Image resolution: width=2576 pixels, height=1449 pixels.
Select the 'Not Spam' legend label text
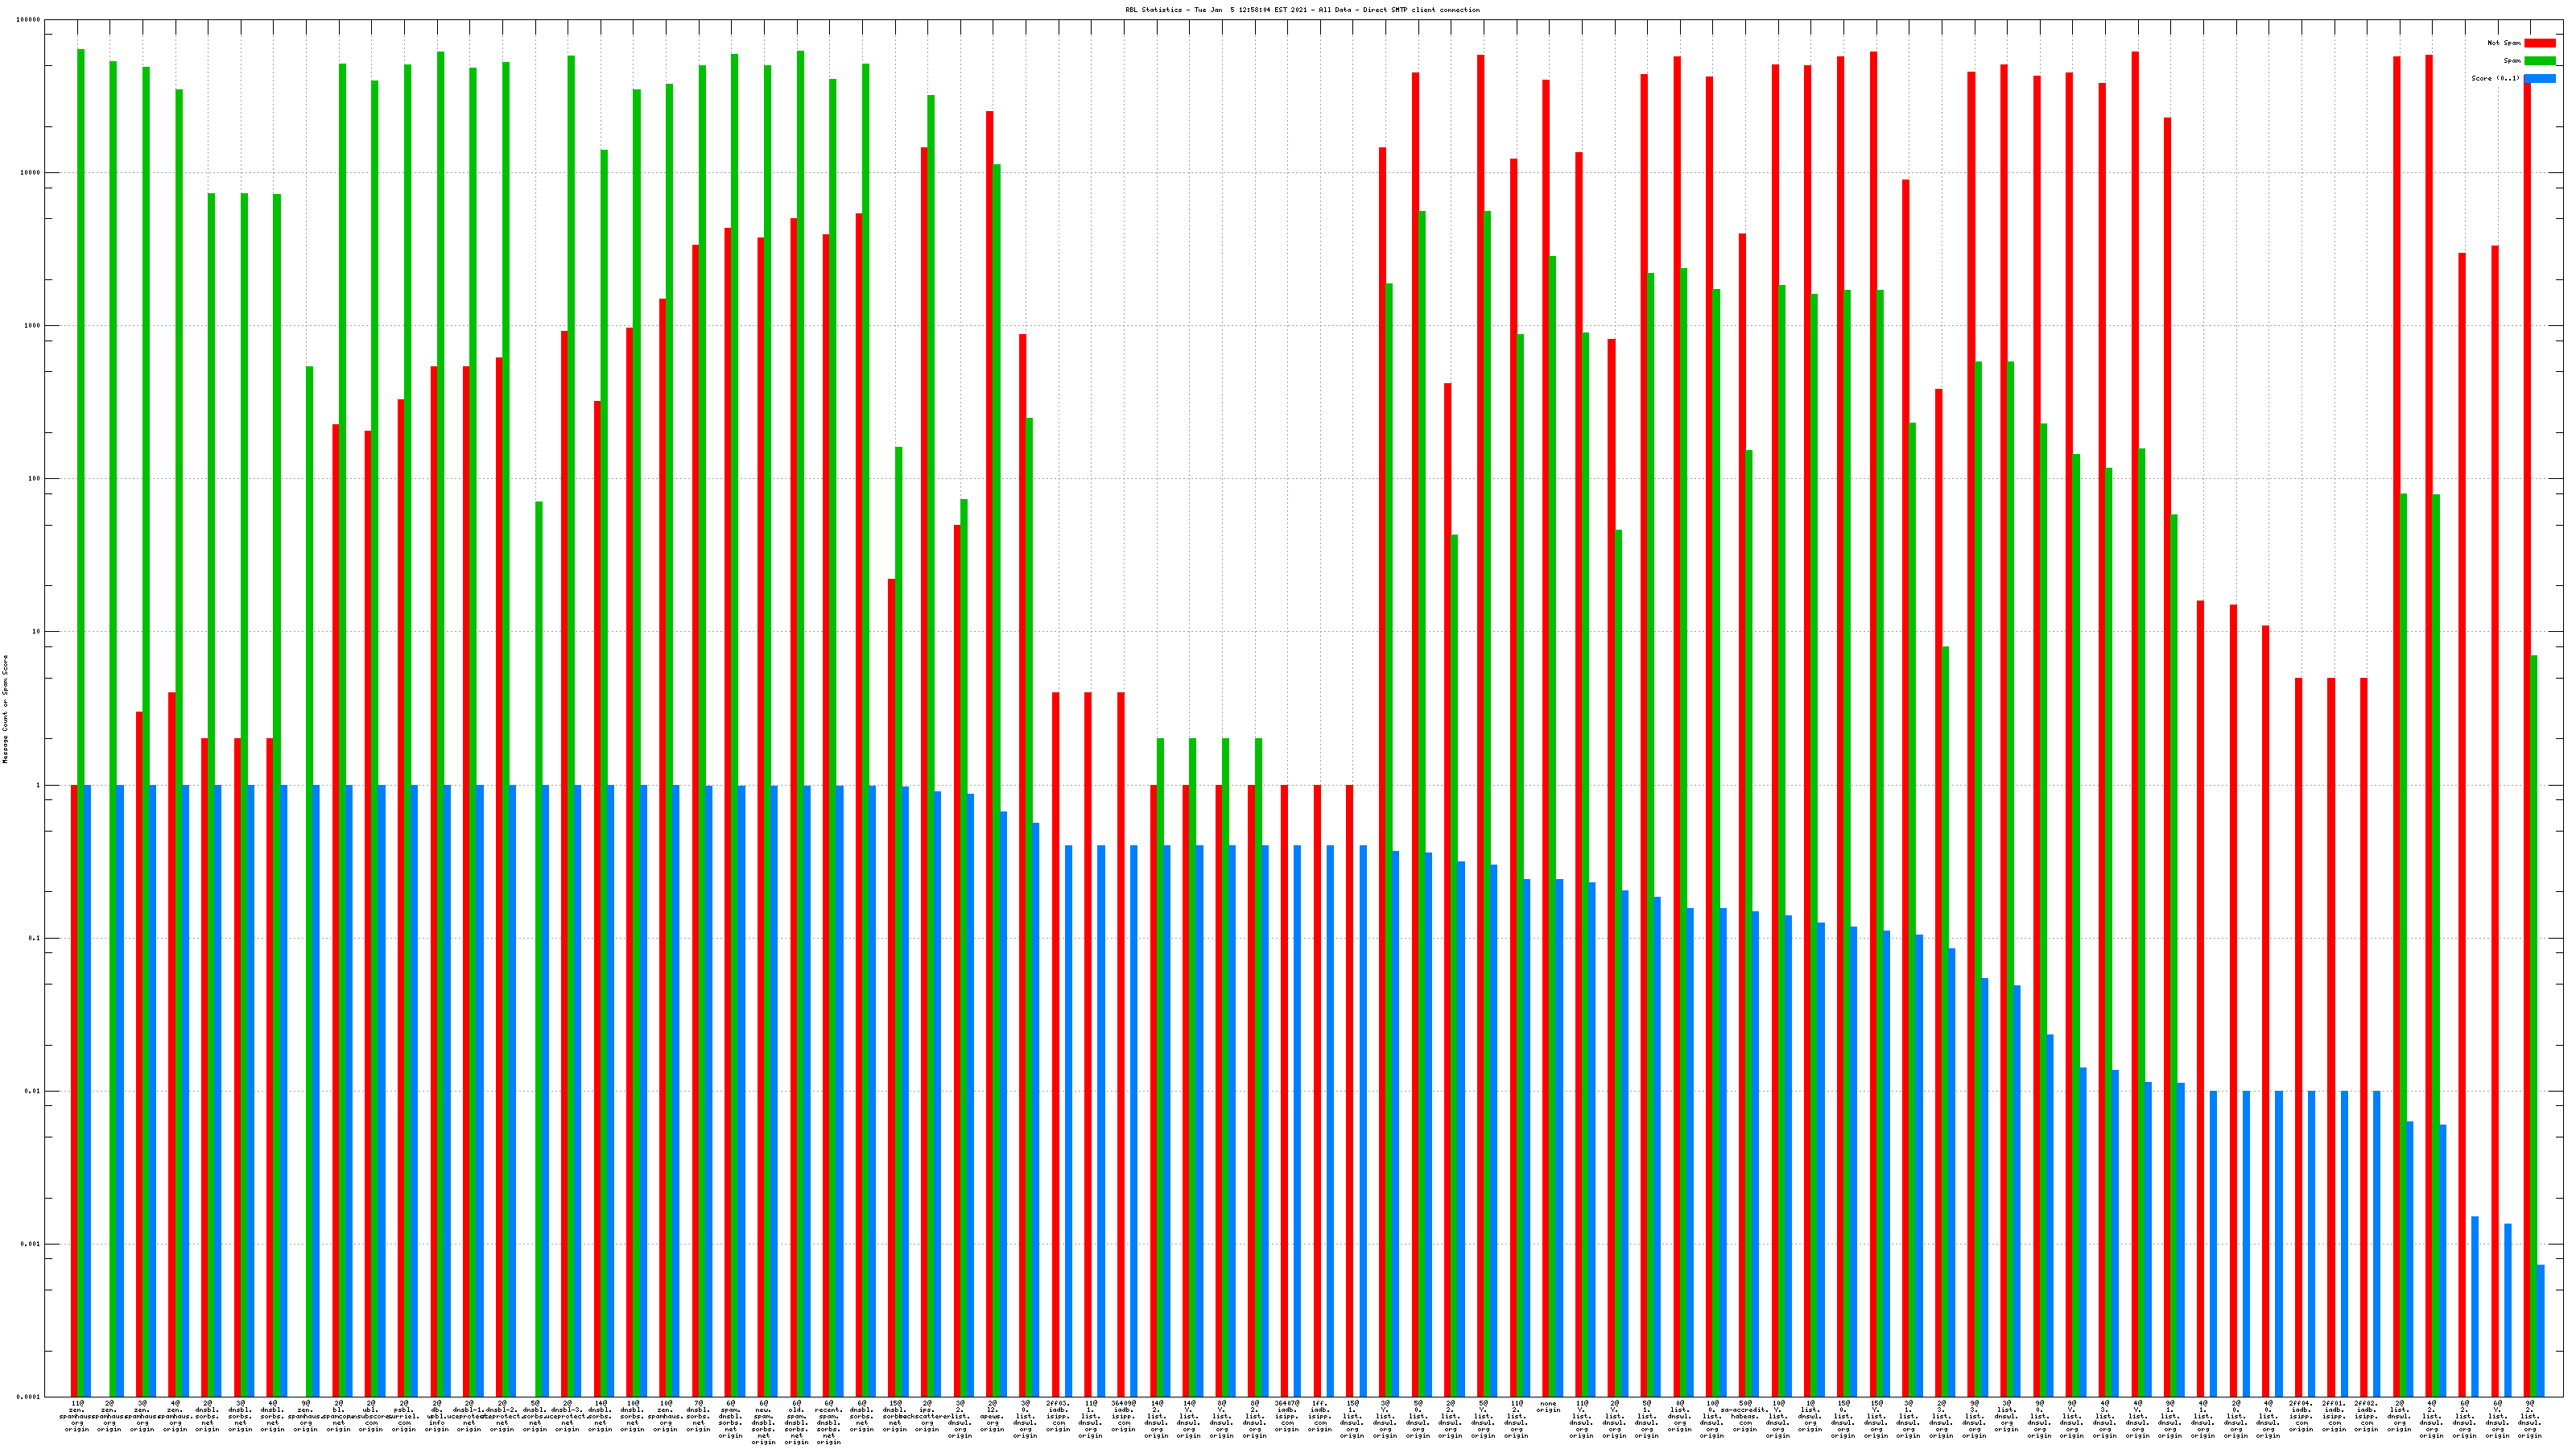pos(2504,43)
